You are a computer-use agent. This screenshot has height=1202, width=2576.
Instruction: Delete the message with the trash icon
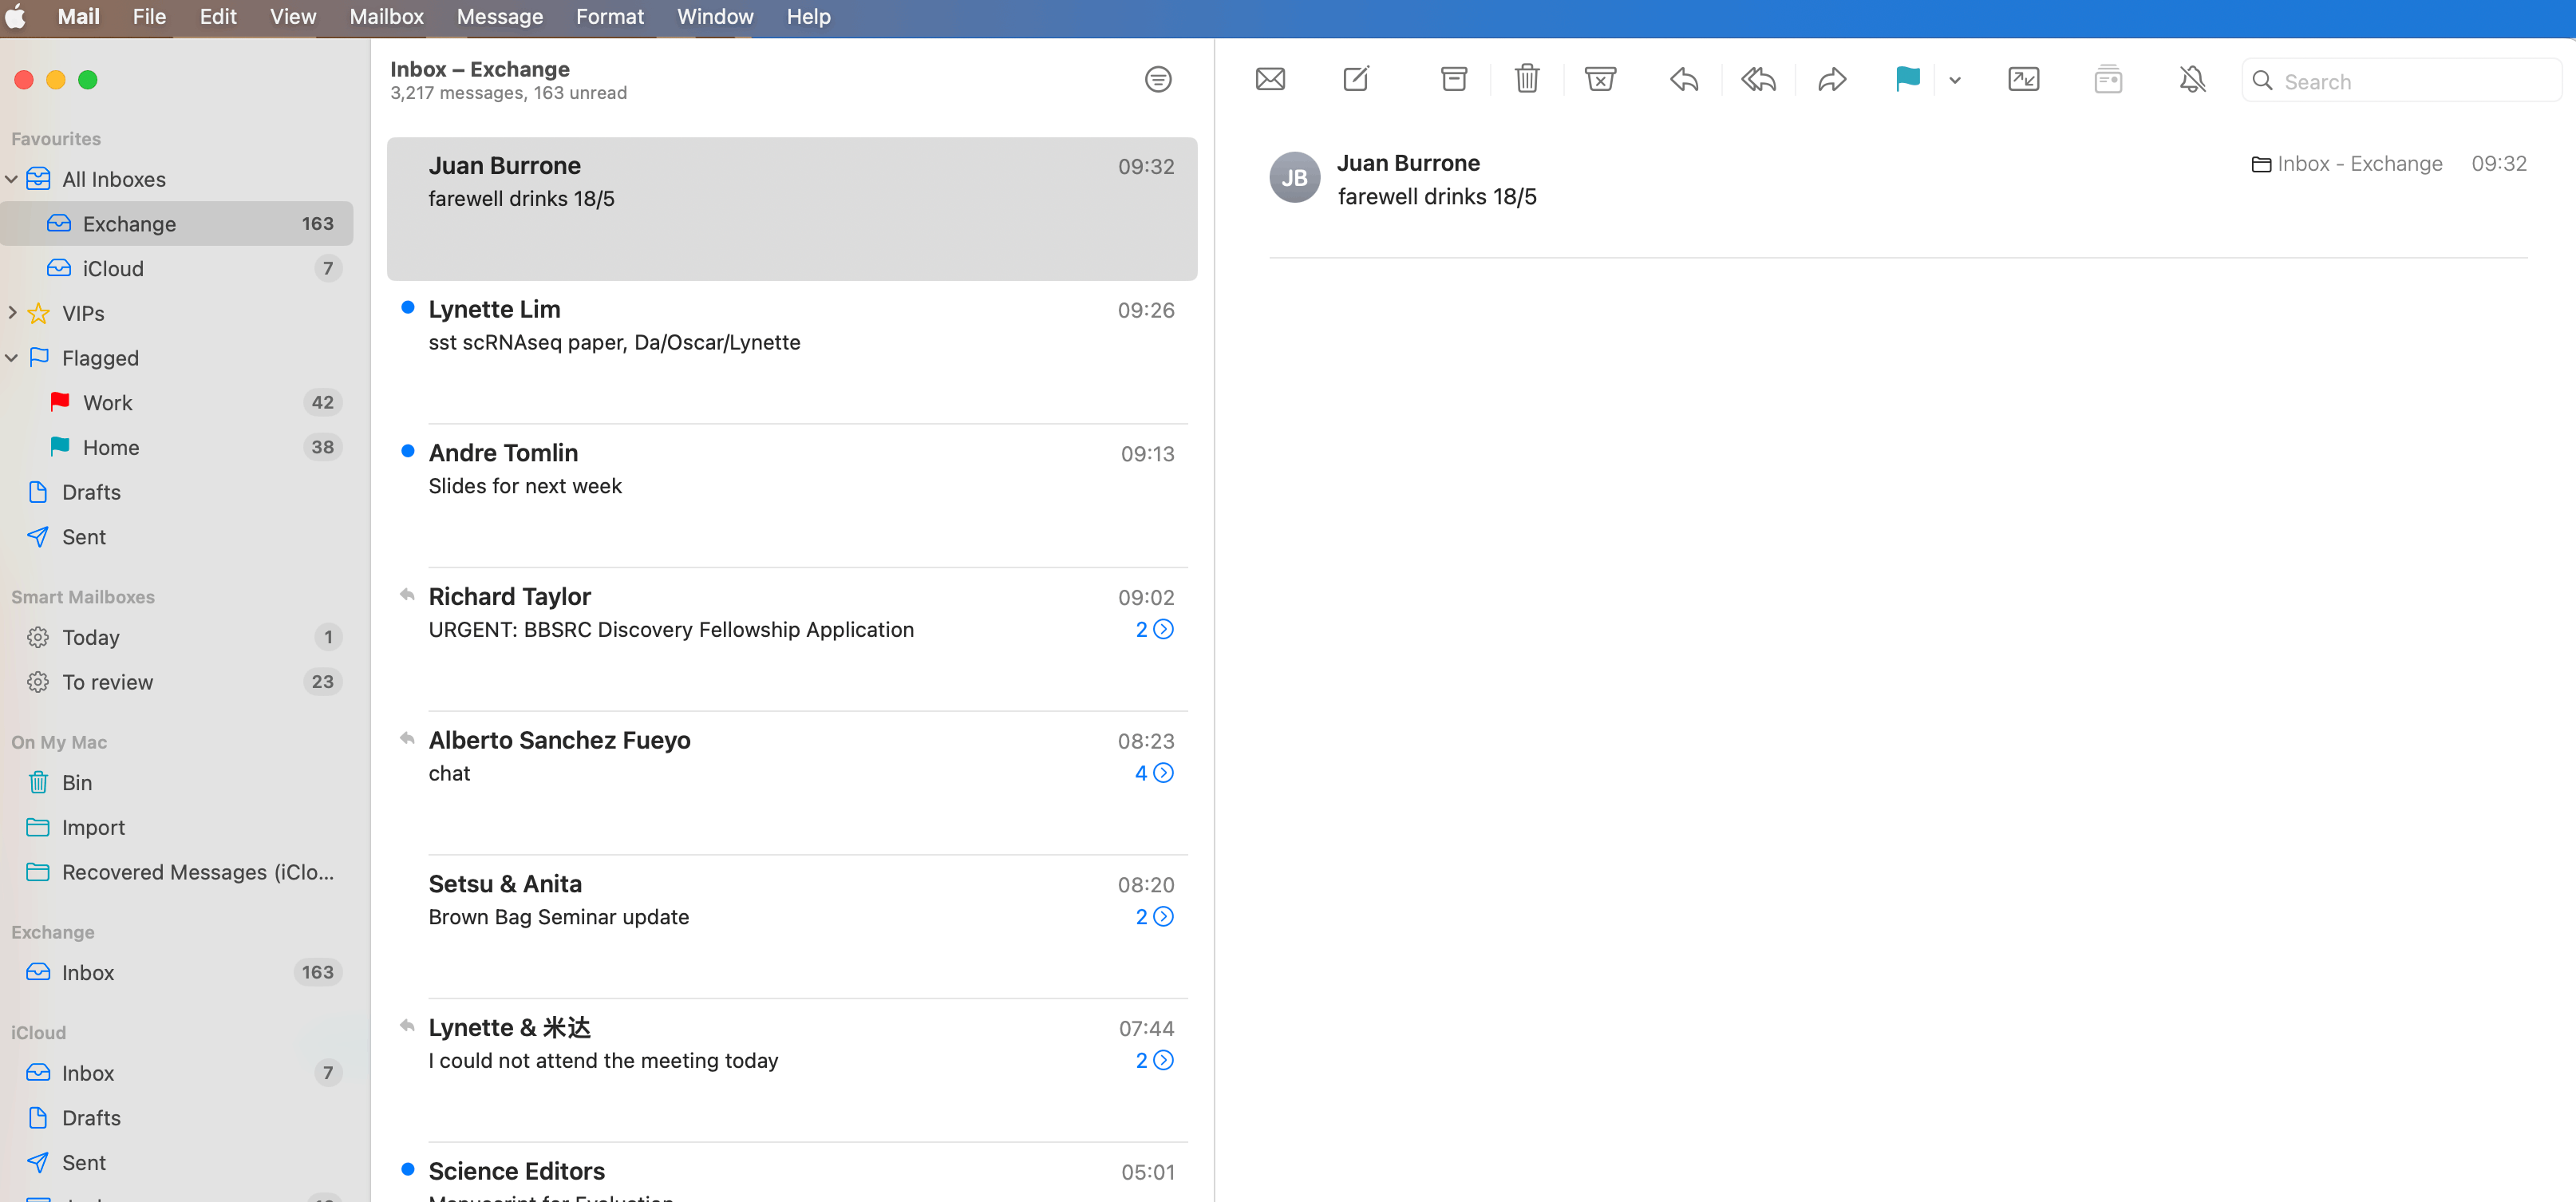pyautogui.click(x=1527, y=78)
